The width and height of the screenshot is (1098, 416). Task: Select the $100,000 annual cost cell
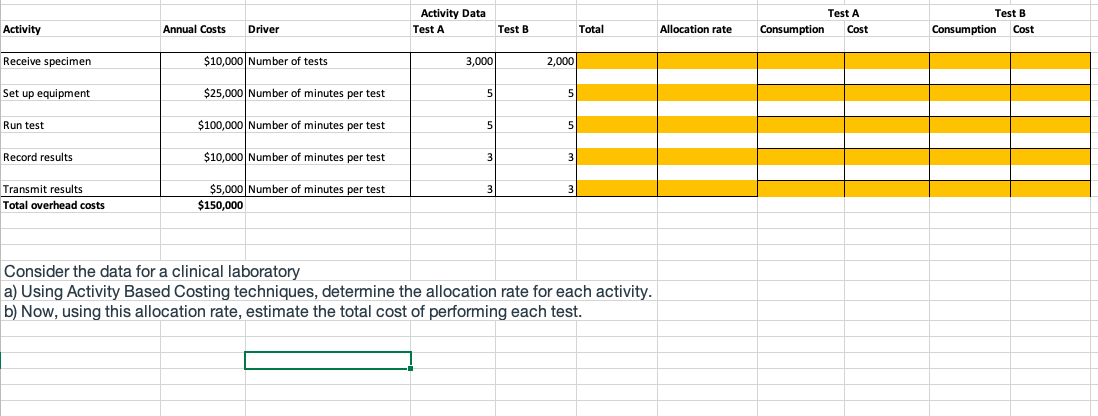pos(202,125)
